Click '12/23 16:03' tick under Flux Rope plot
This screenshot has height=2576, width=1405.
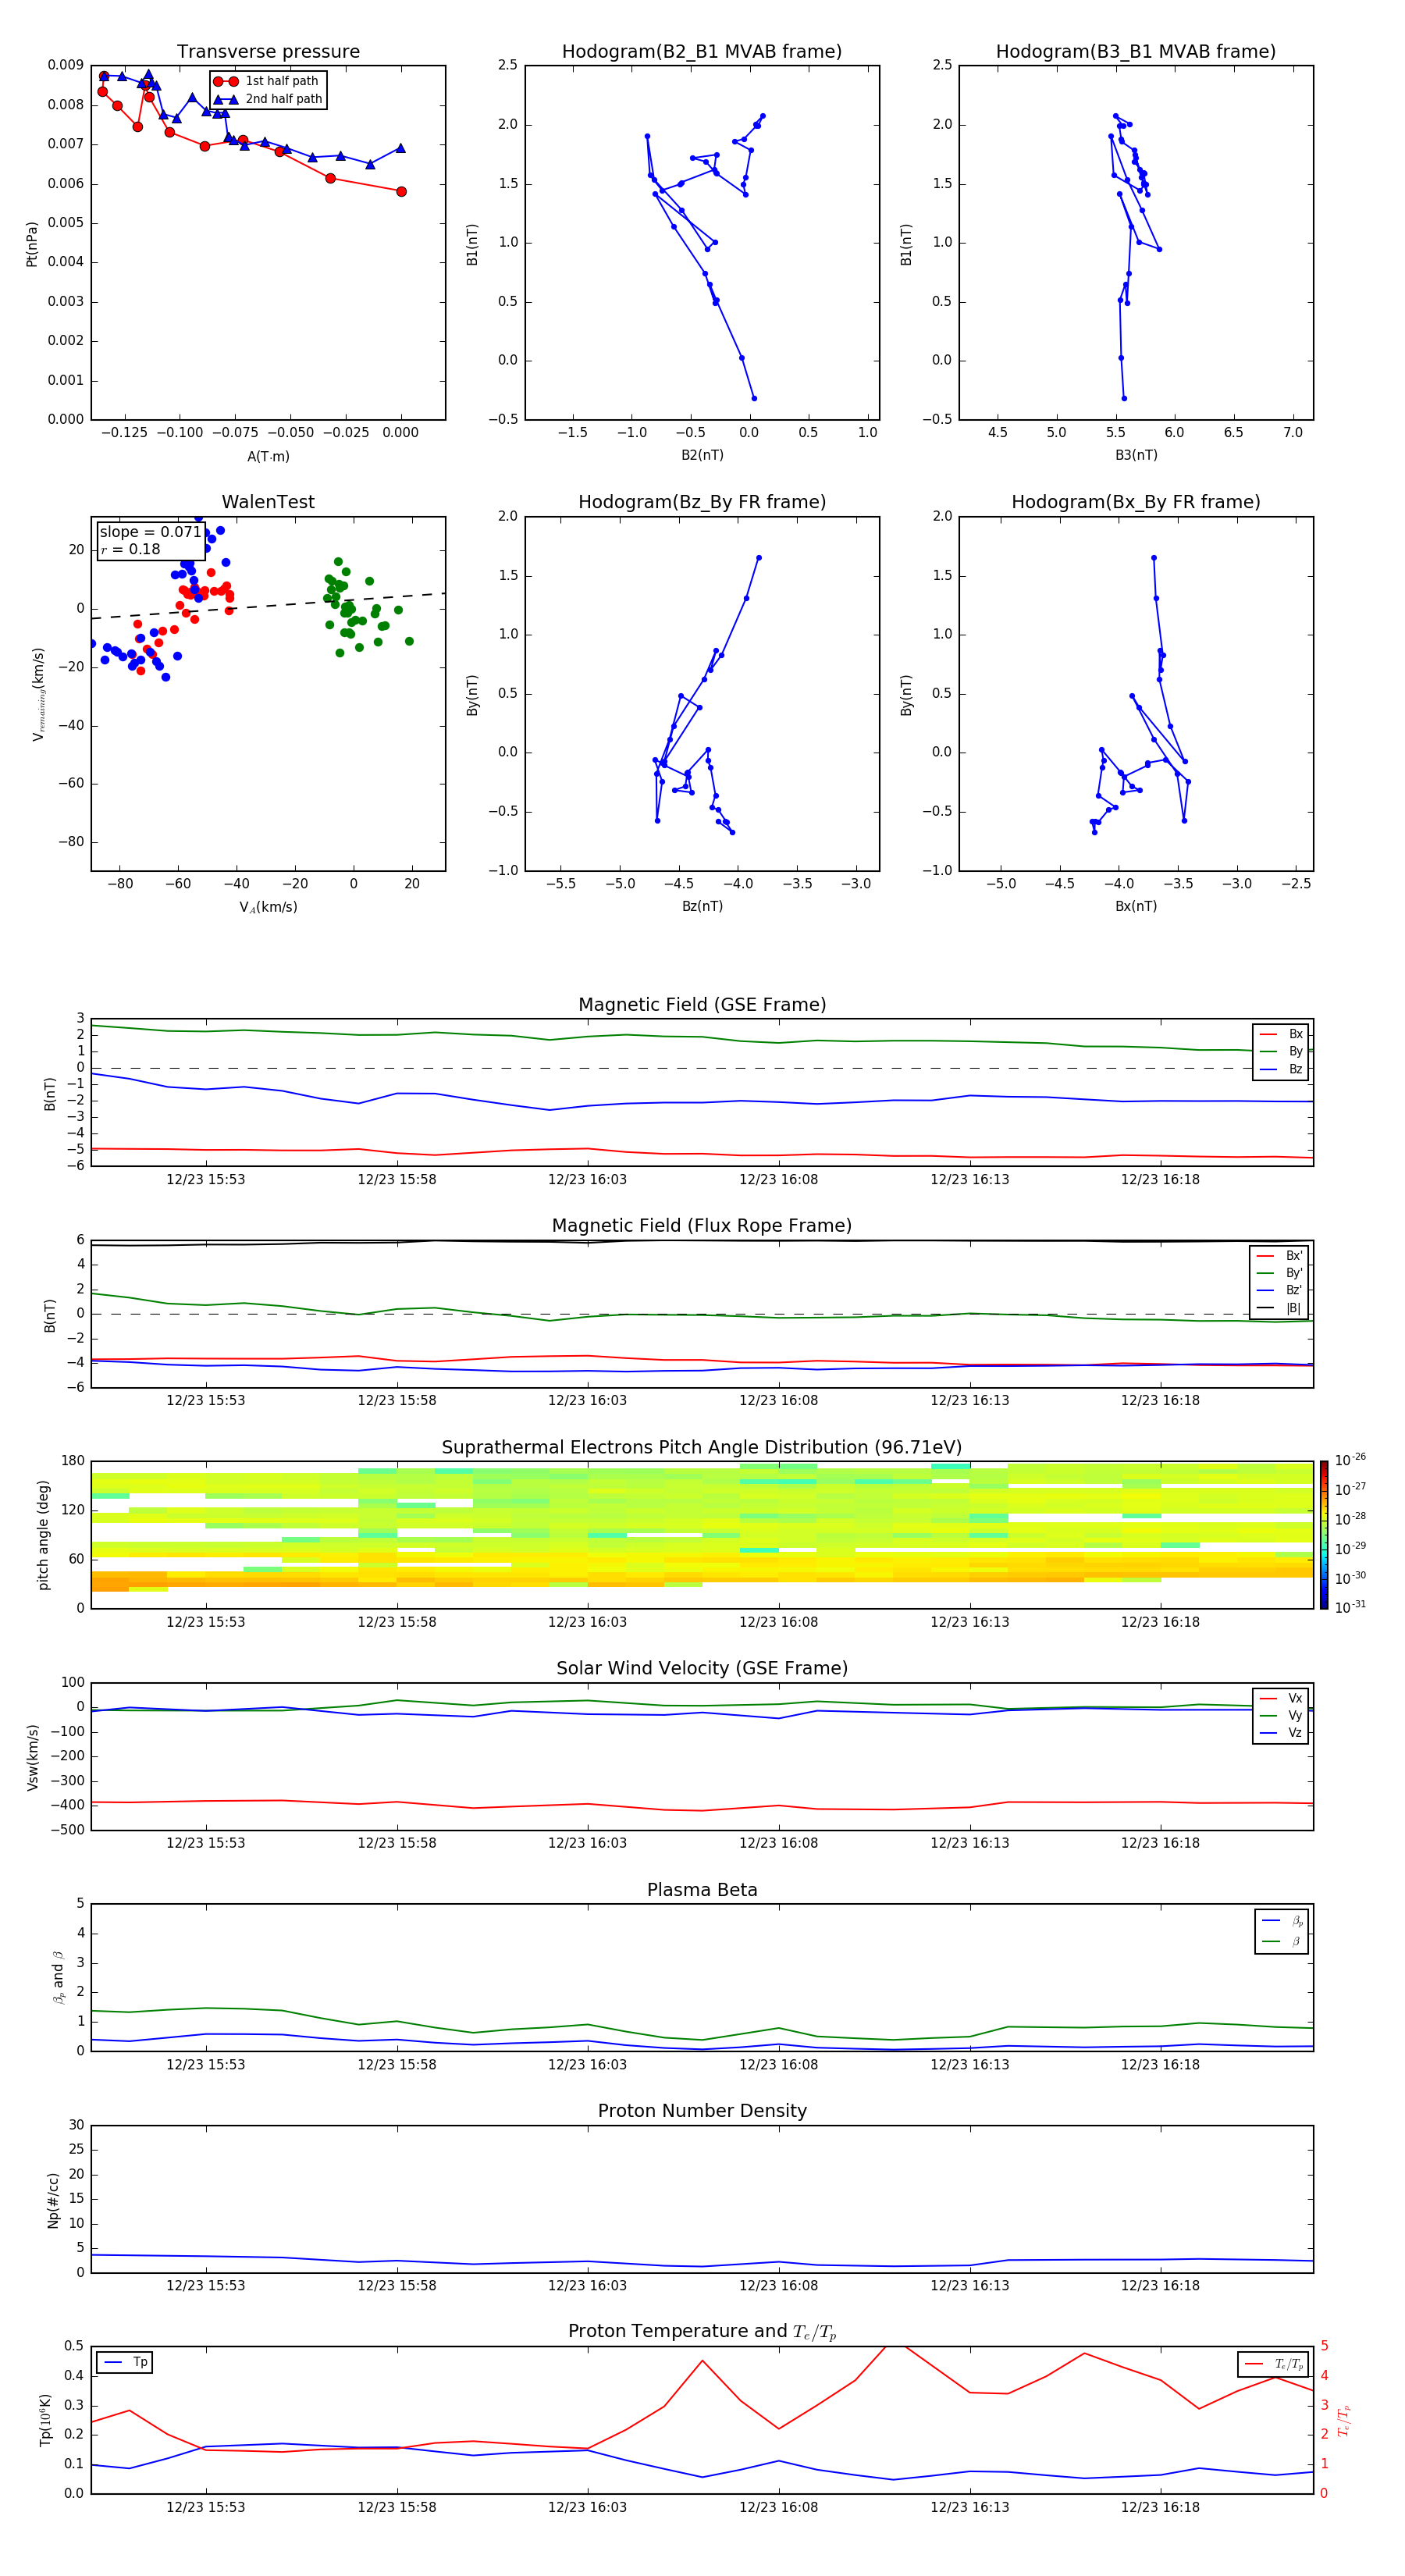pyautogui.click(x=587, y=1400)
